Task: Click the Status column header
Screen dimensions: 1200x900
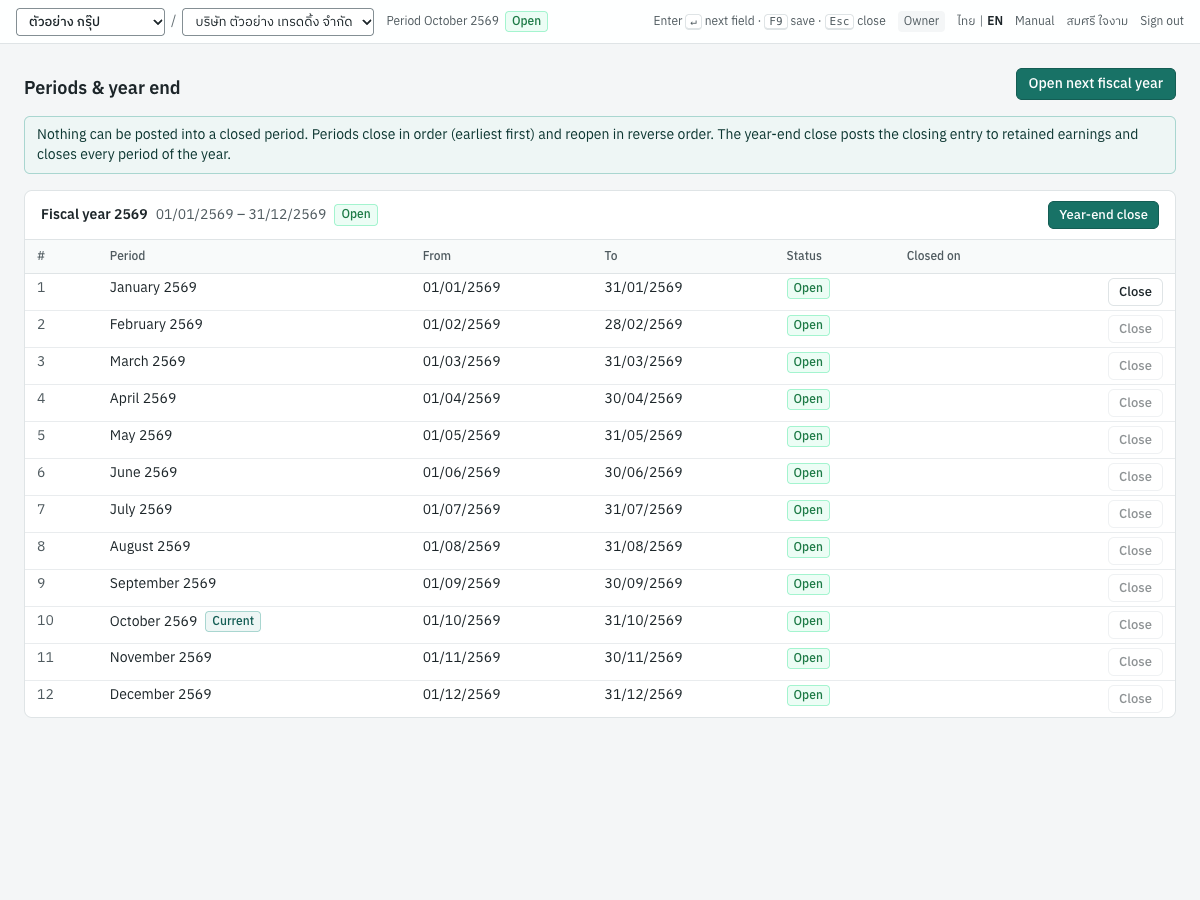Action: 804,256
